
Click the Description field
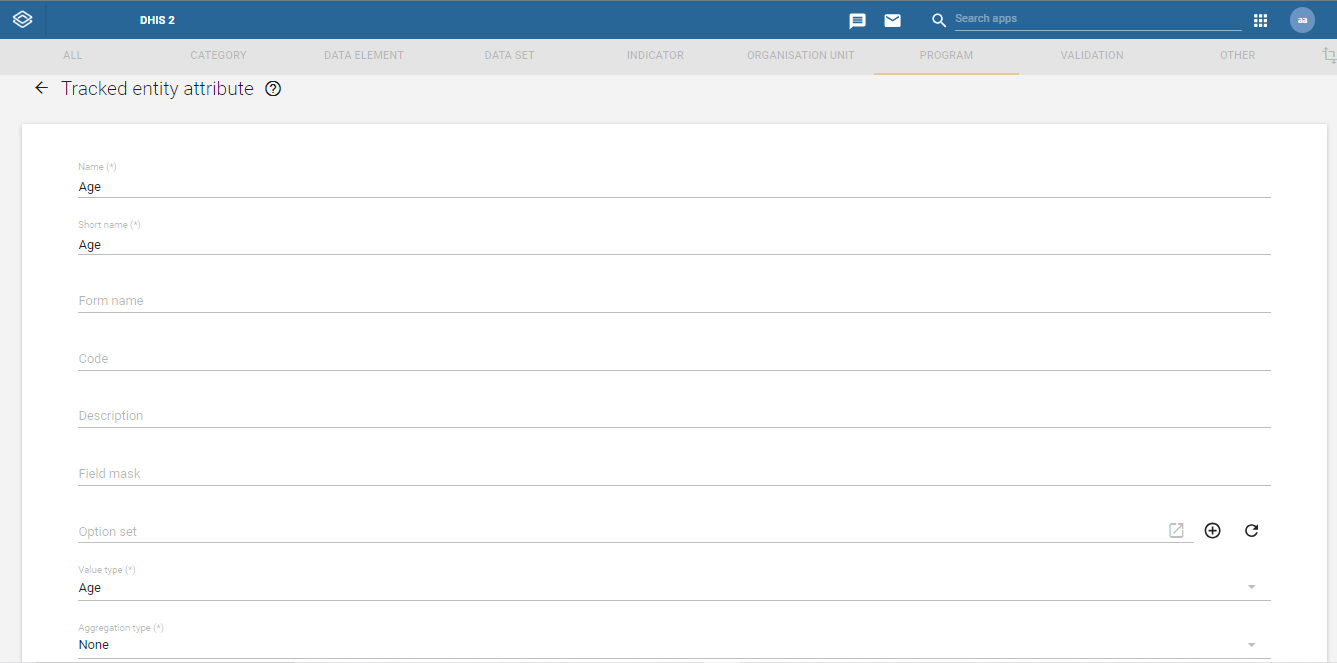click(x=674, y=416)
